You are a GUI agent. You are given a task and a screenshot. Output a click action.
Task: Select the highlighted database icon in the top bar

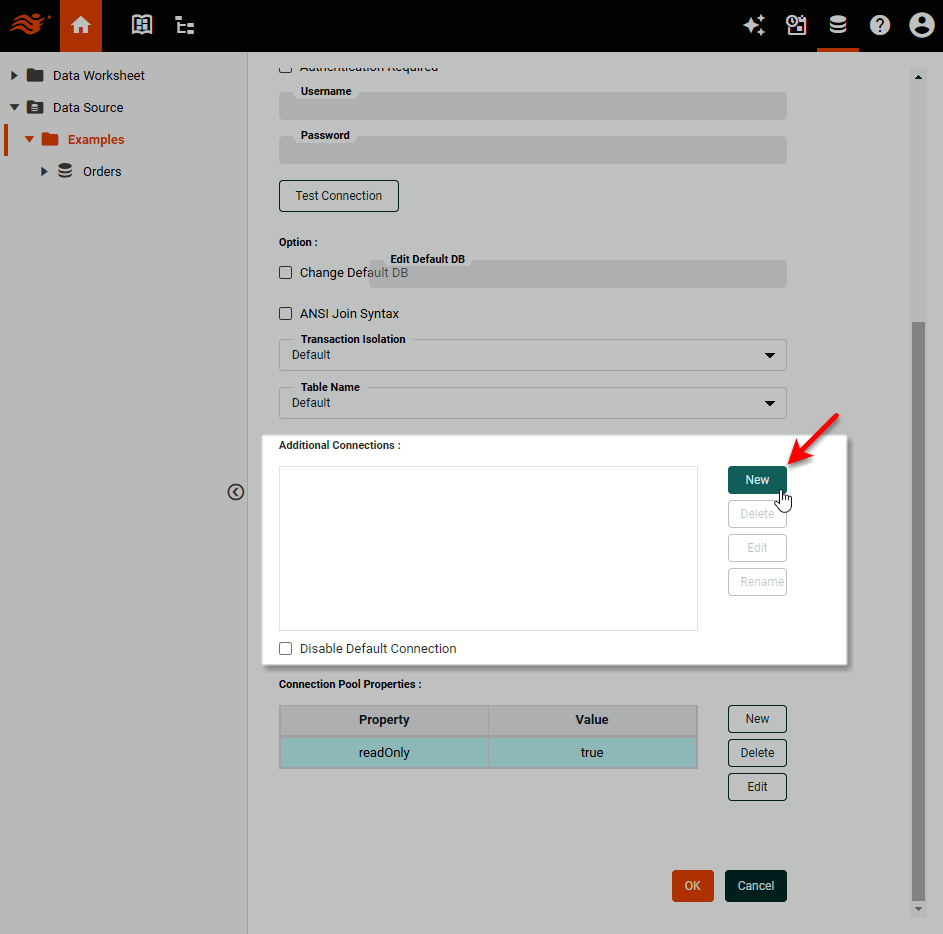point(838,25)
